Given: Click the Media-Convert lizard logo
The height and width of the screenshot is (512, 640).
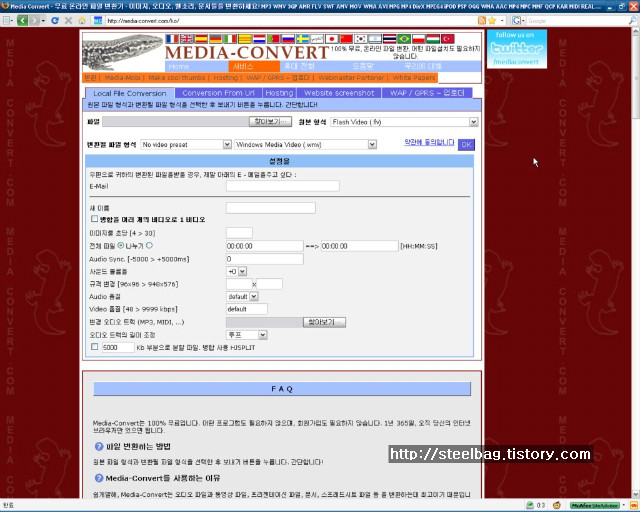Looking at the screenshot, I should tap(122, 52).
